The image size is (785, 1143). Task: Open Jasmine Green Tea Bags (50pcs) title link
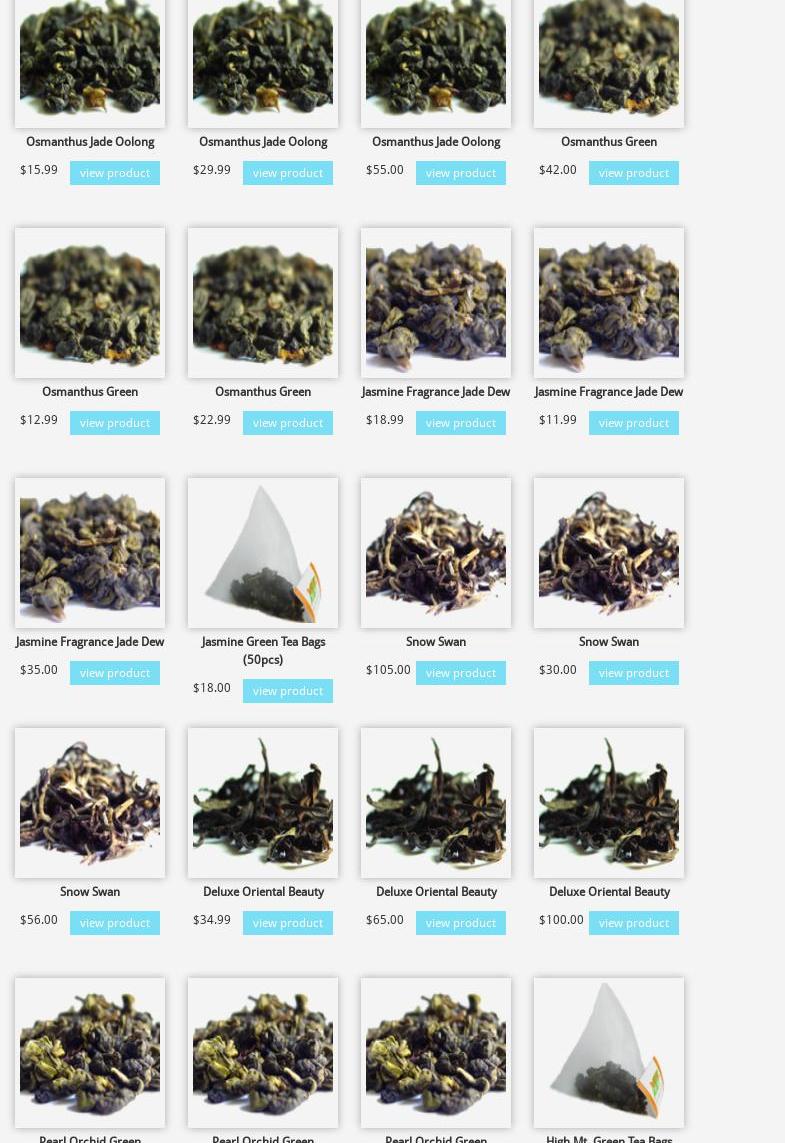262,650
